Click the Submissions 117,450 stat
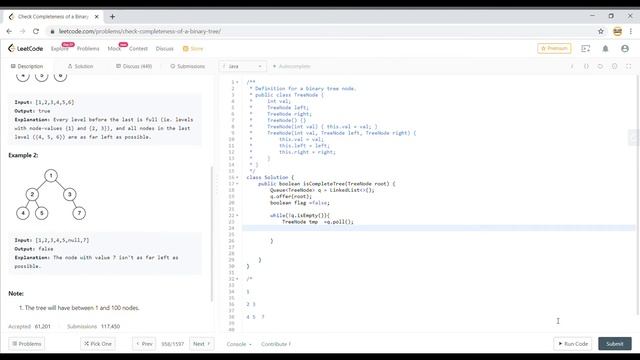 [93, 327]
